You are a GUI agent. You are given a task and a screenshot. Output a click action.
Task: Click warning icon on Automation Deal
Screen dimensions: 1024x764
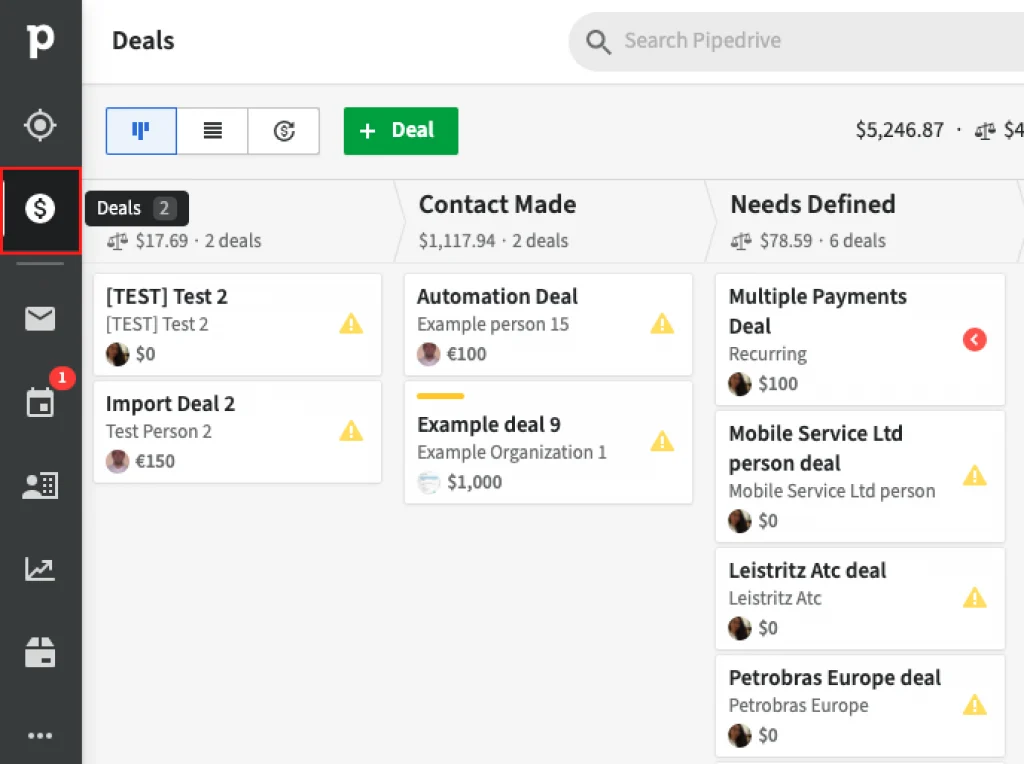[662, 323]
